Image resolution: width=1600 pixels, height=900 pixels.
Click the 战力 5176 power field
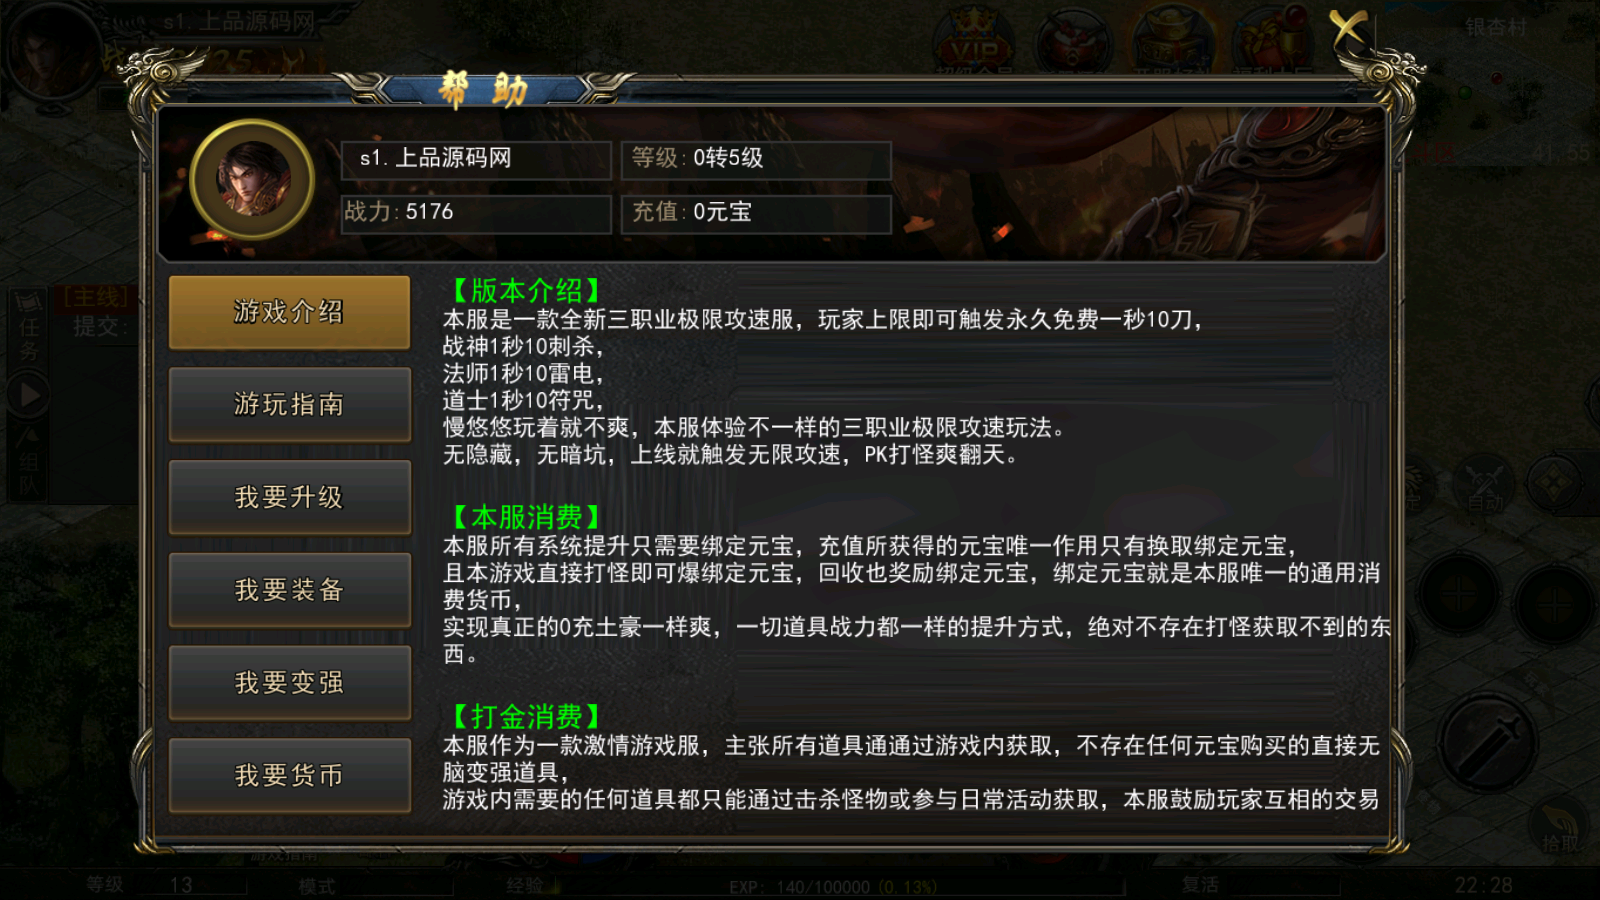click(476, 213)
